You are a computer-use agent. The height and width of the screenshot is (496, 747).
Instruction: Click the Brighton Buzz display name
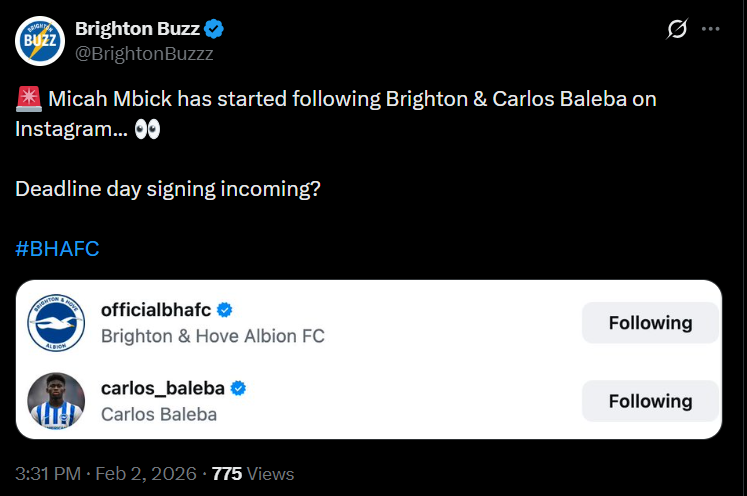[136, 28]
